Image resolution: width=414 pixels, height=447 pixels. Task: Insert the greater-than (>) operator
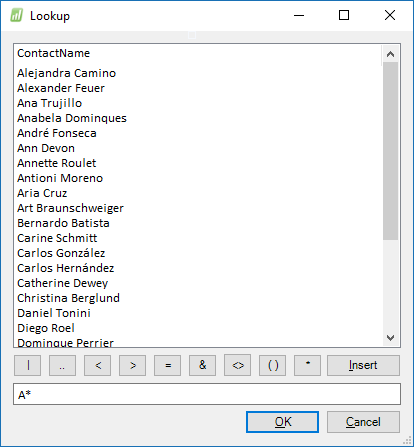pyautogui.click(x=132, y=365)
